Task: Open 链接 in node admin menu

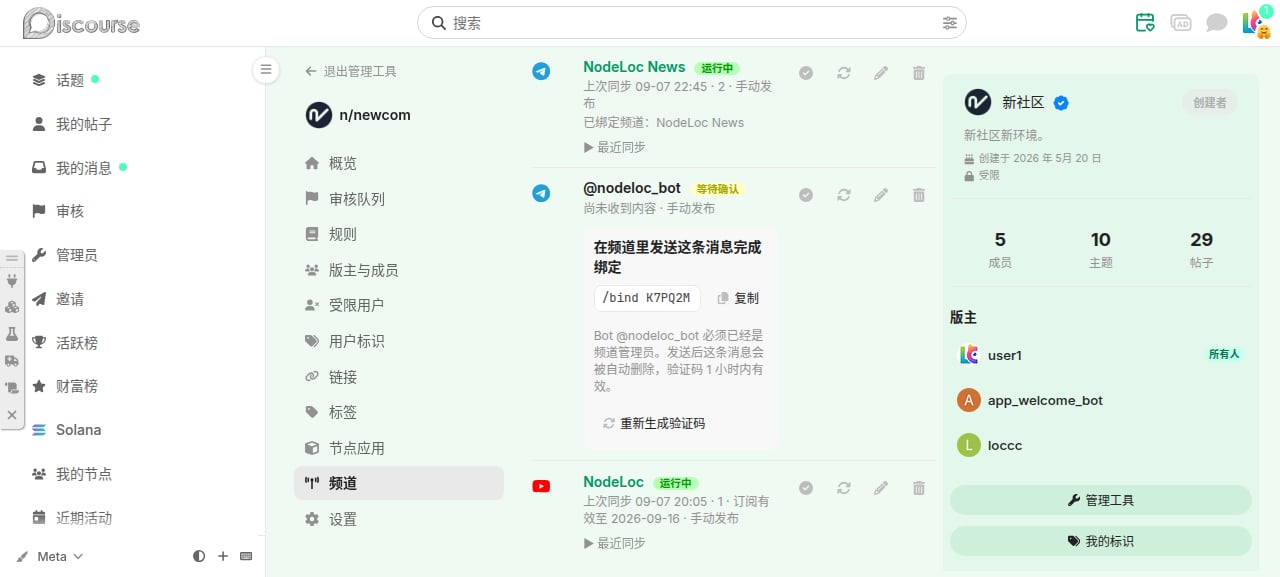Action: coord(399,377)
